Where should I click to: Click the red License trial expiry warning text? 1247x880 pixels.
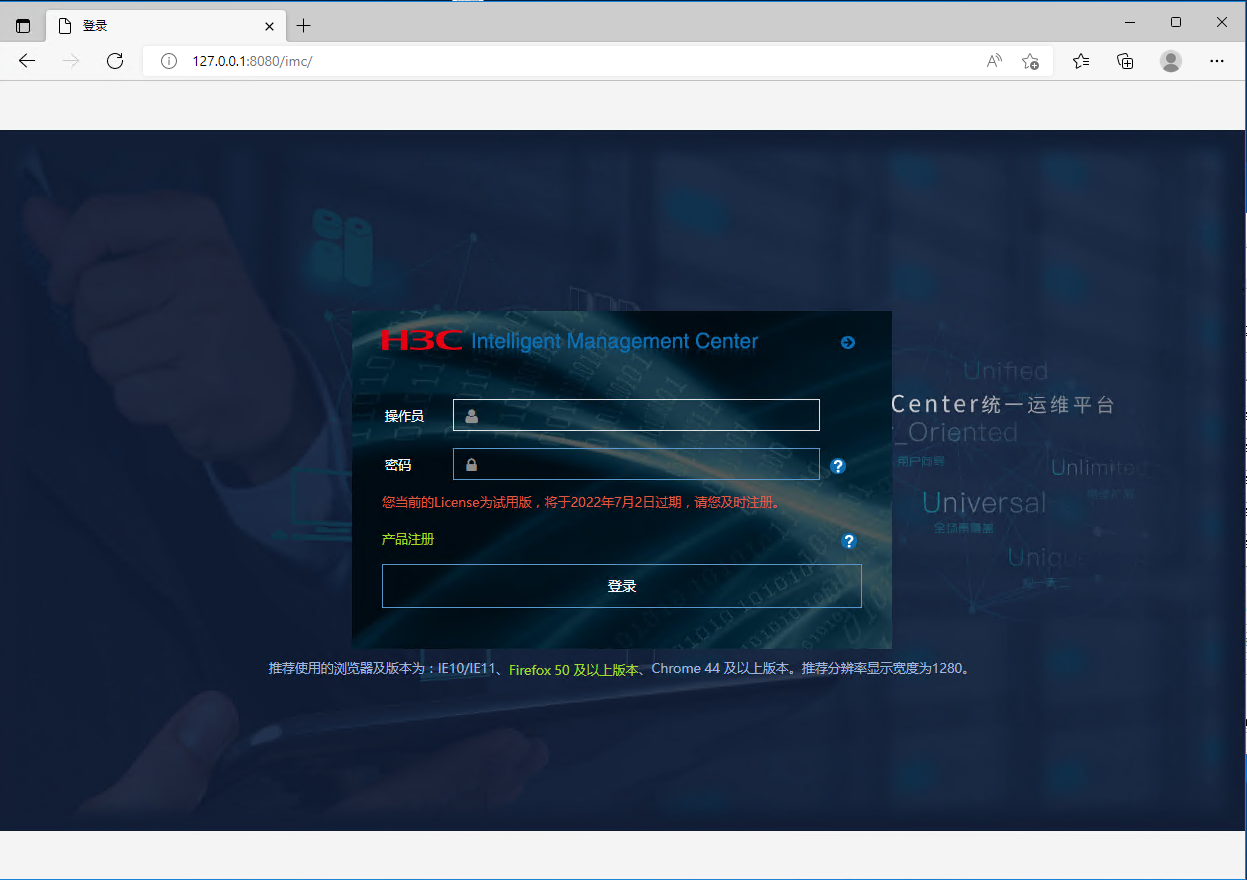(x=580, y=502)
